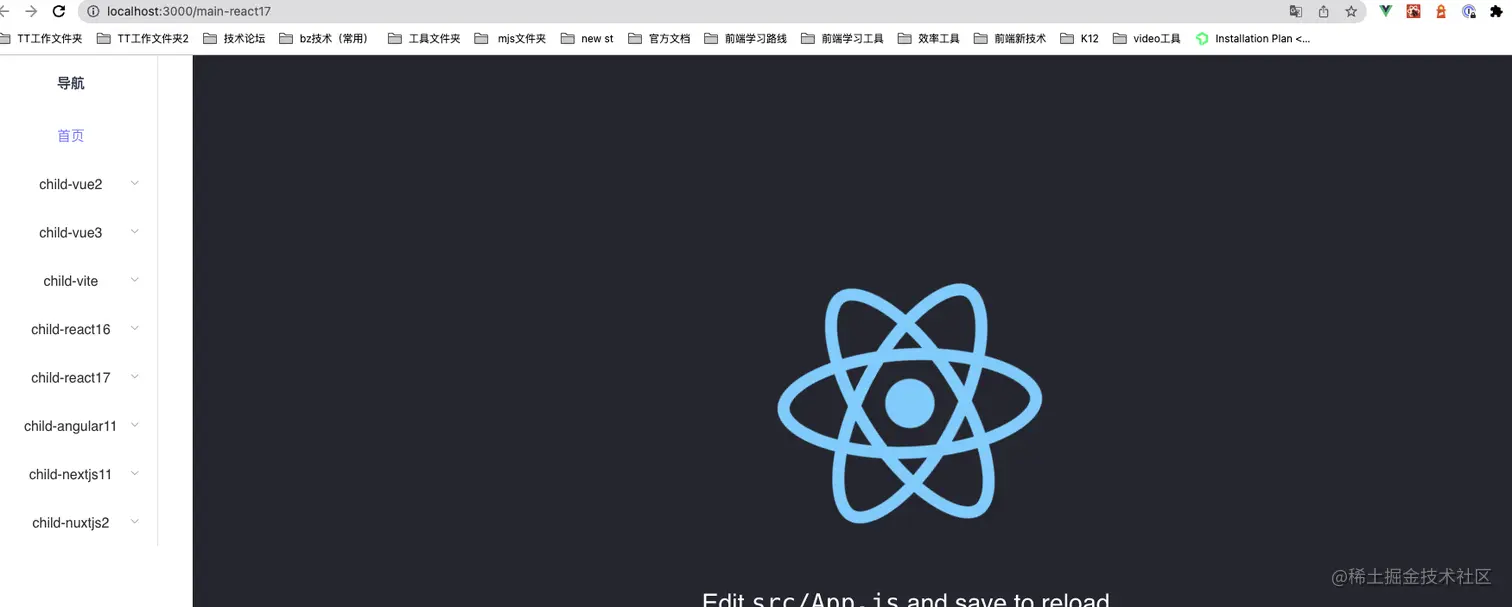Reload the page with refresh icon

click(59, 11)
